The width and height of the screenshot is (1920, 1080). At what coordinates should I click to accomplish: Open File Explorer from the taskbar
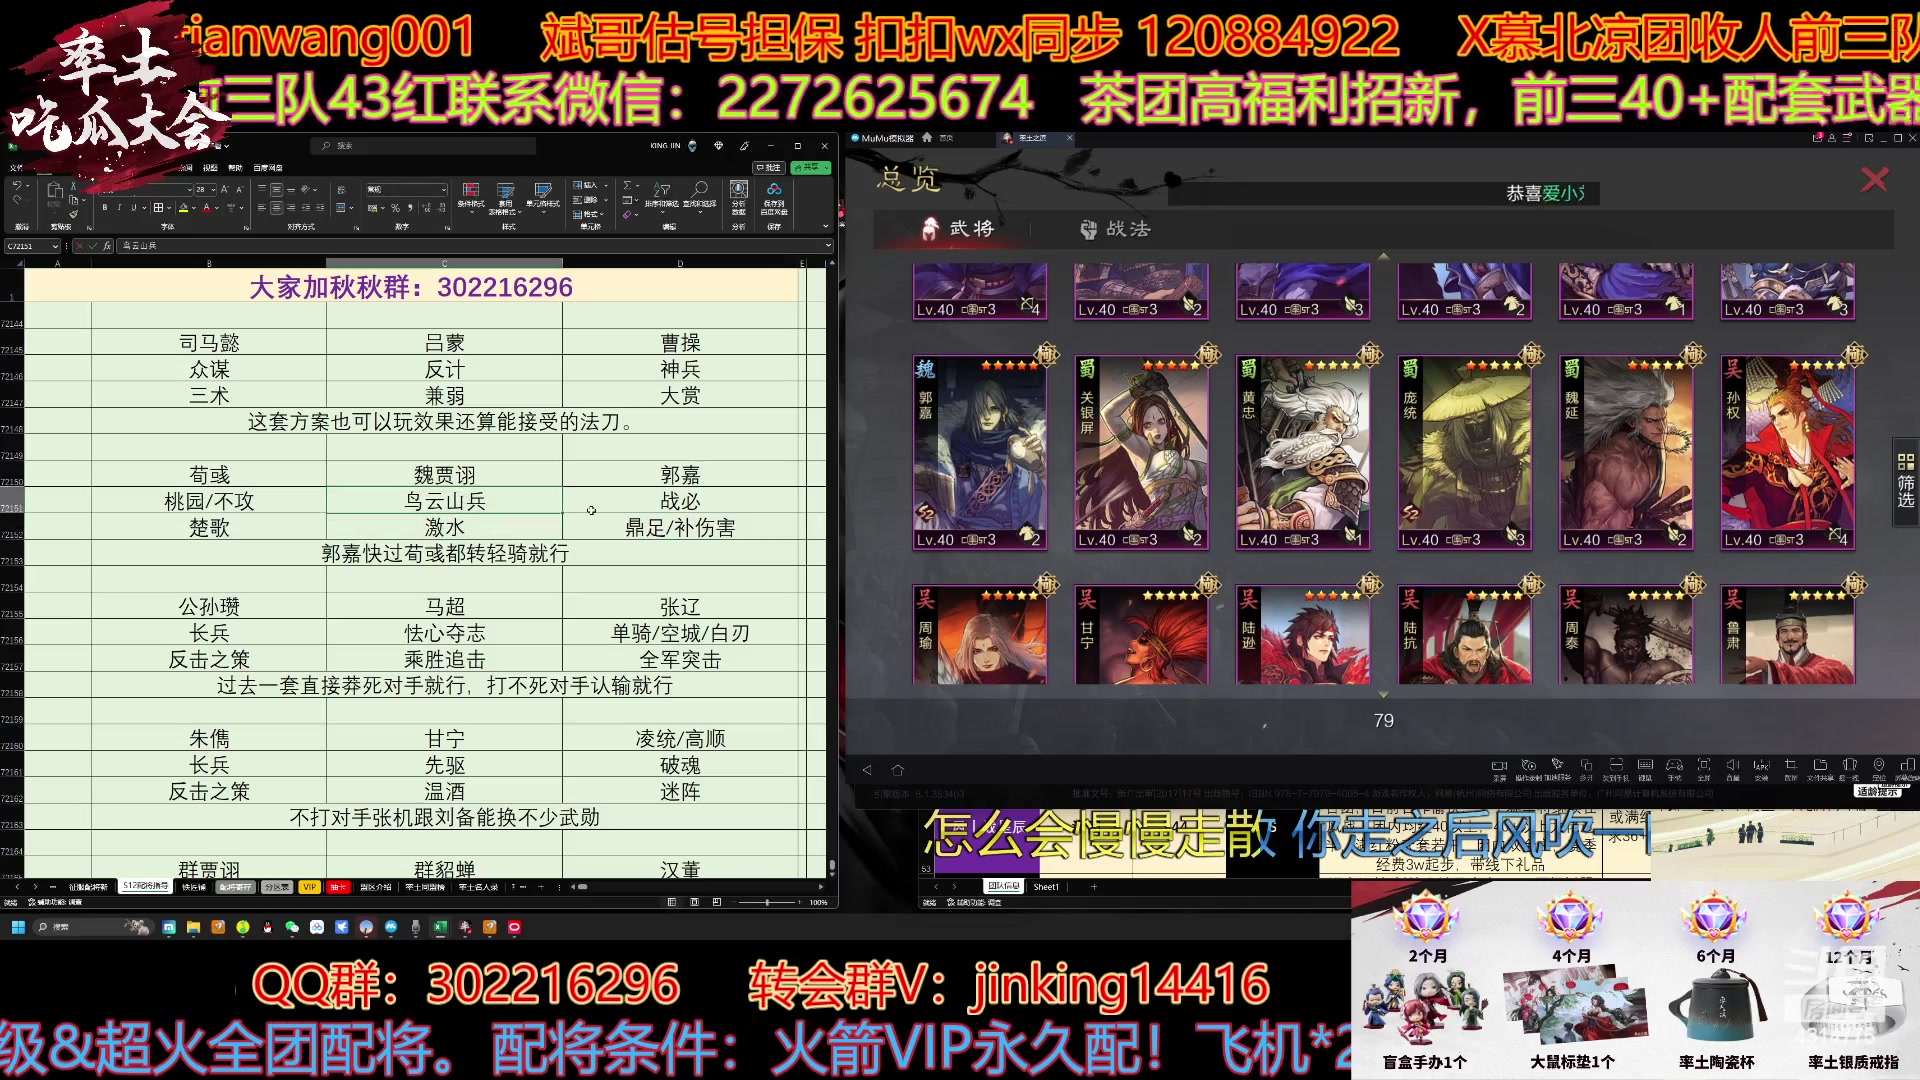[x=193, y=927]
